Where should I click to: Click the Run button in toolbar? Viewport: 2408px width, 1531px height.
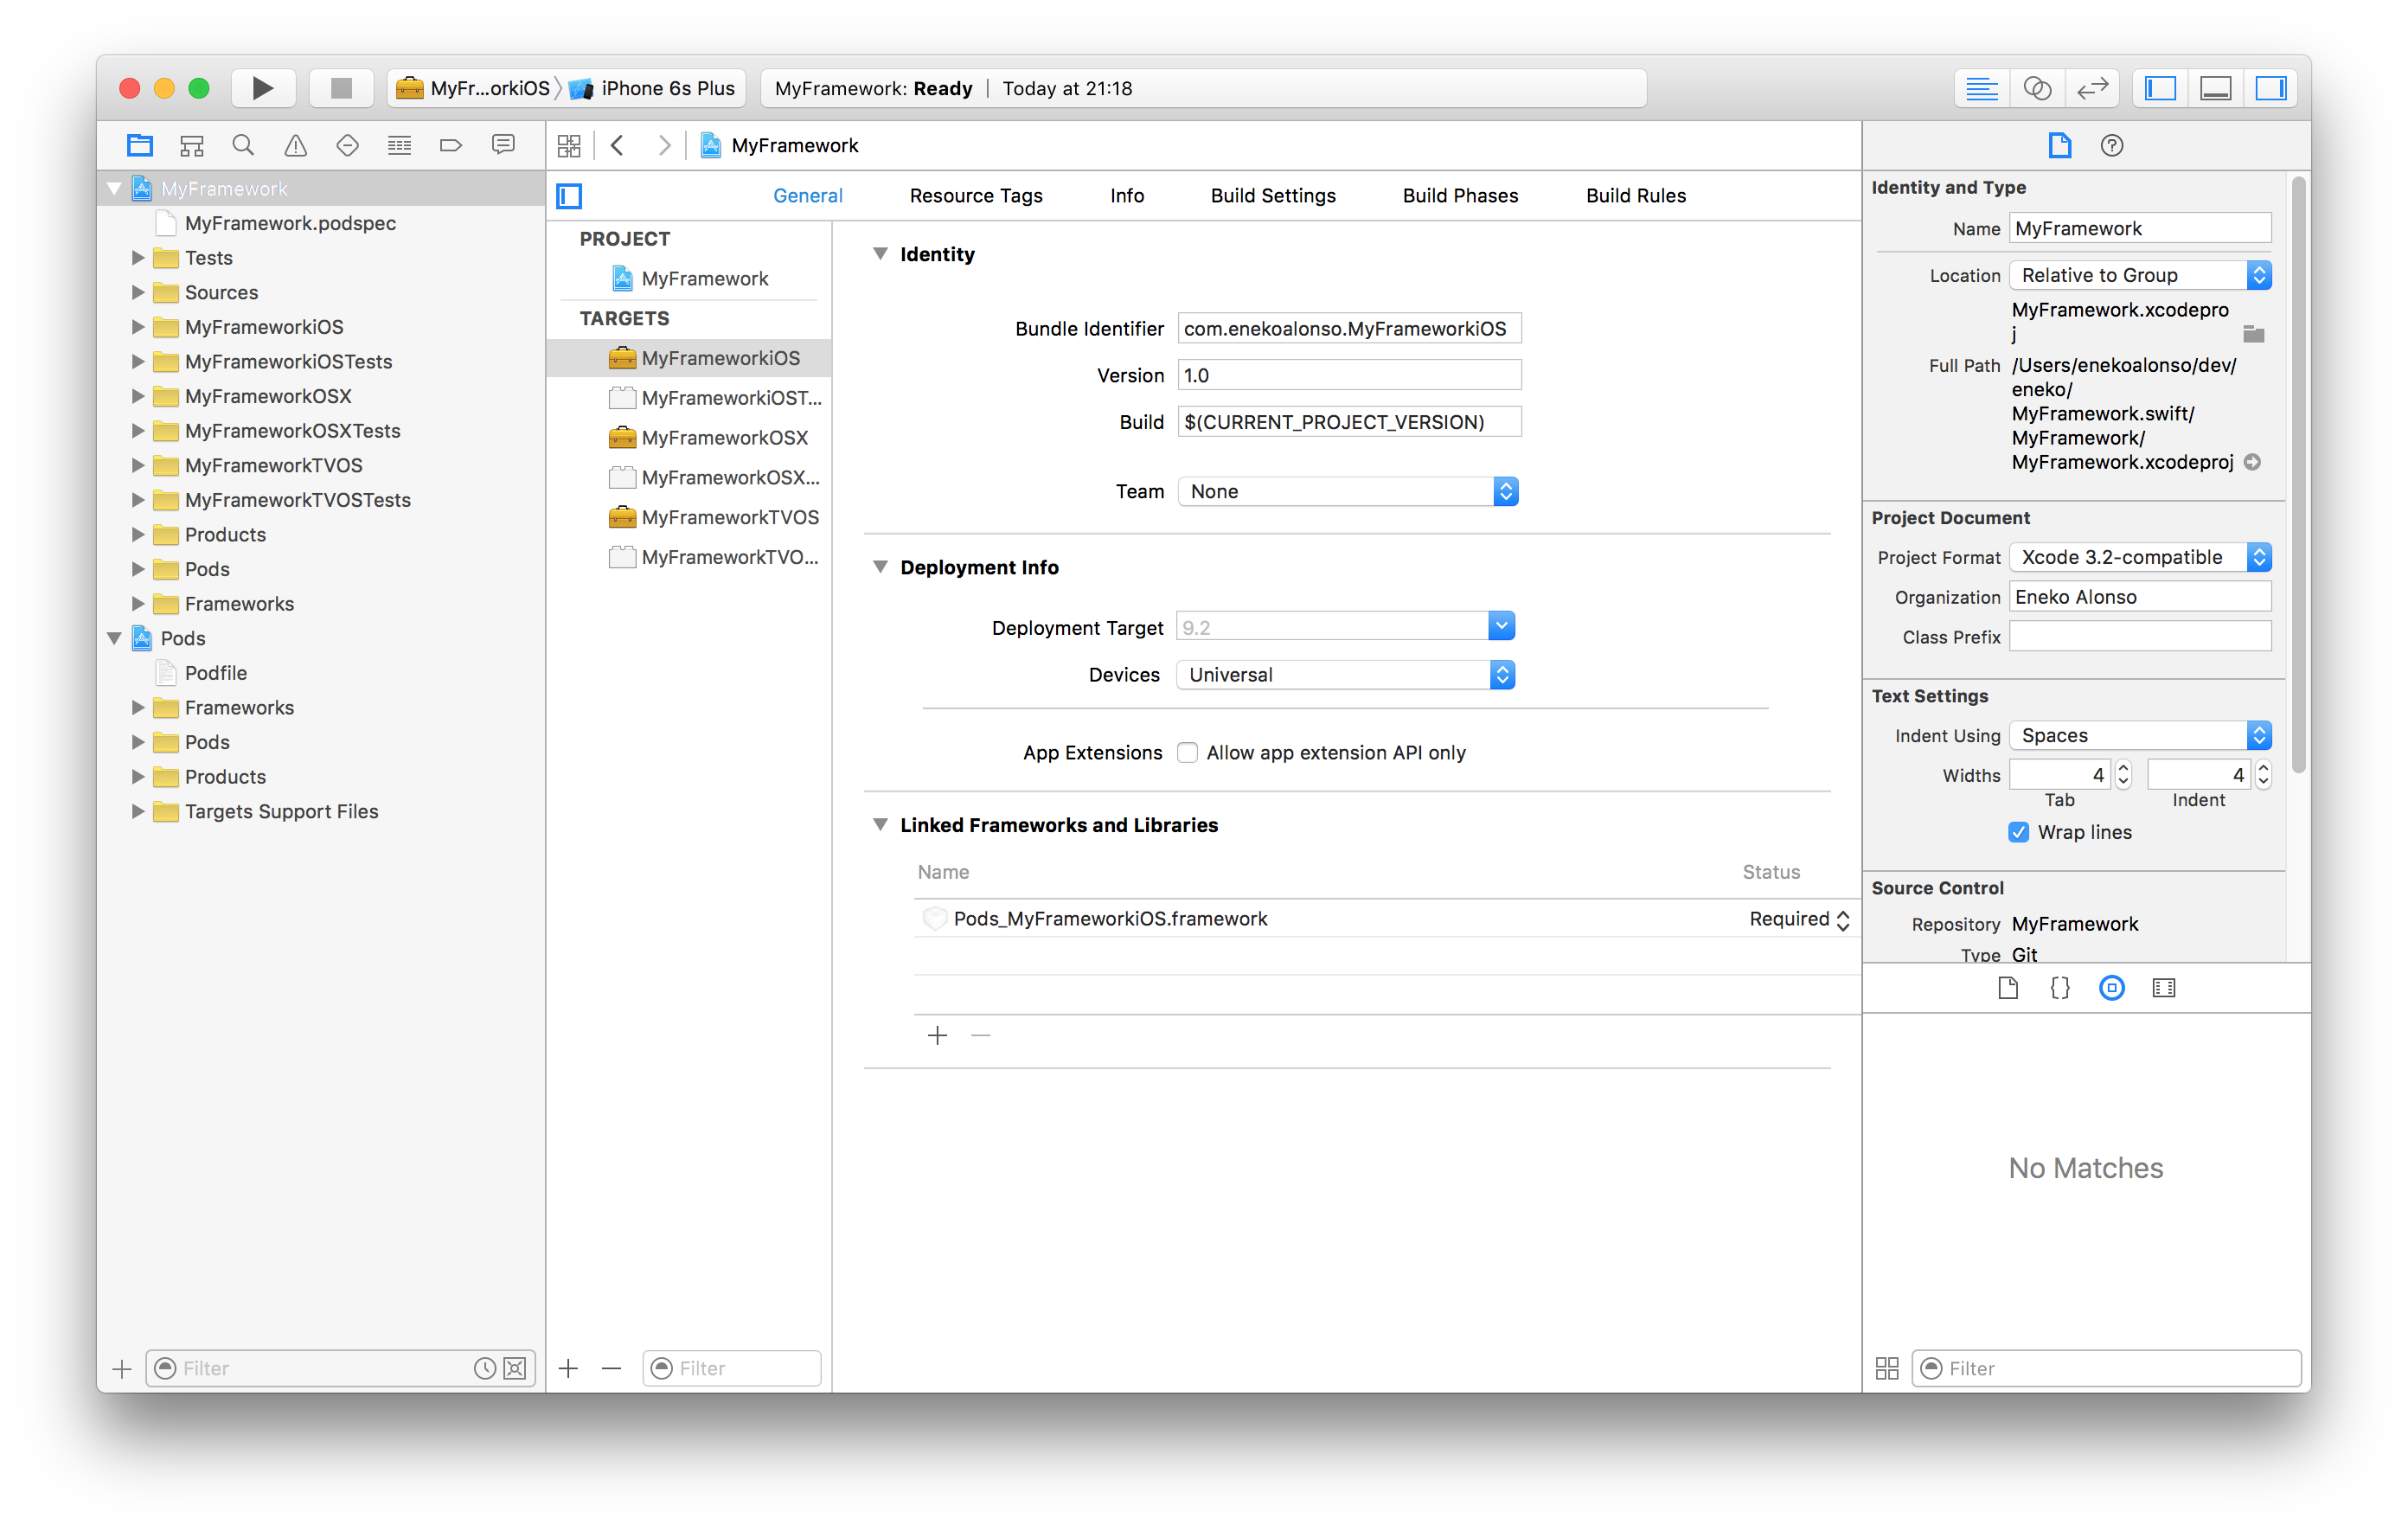click(259, 87)
